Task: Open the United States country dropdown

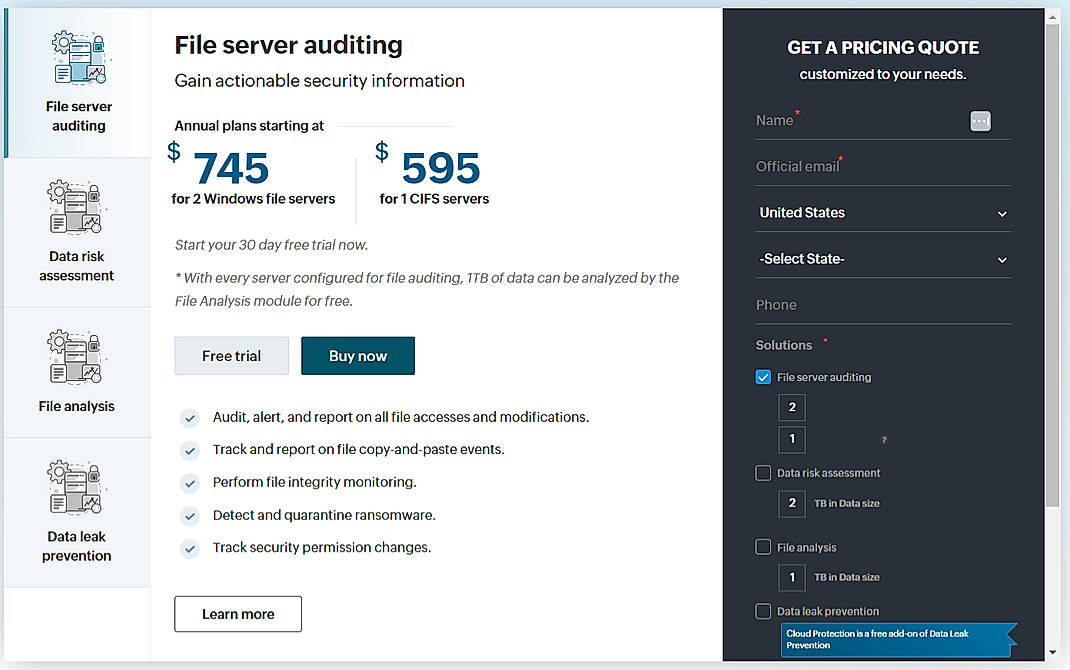Action: click(x=882, y=212)
